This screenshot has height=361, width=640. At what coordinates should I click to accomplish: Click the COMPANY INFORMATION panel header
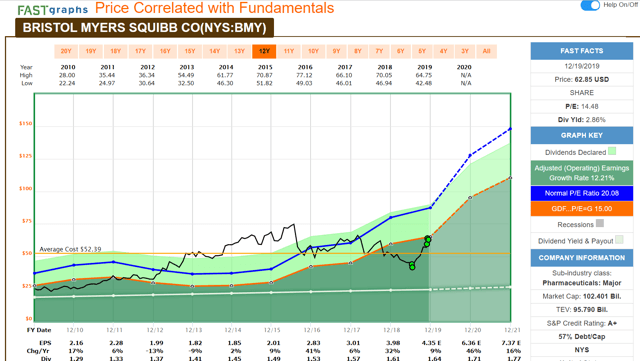tap(582, 258)
